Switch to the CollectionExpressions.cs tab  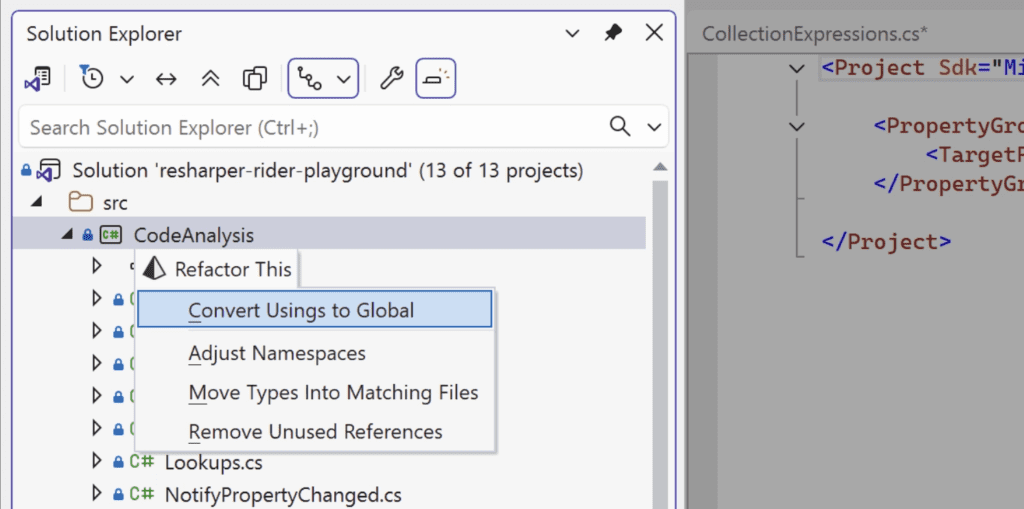point(814,33)
